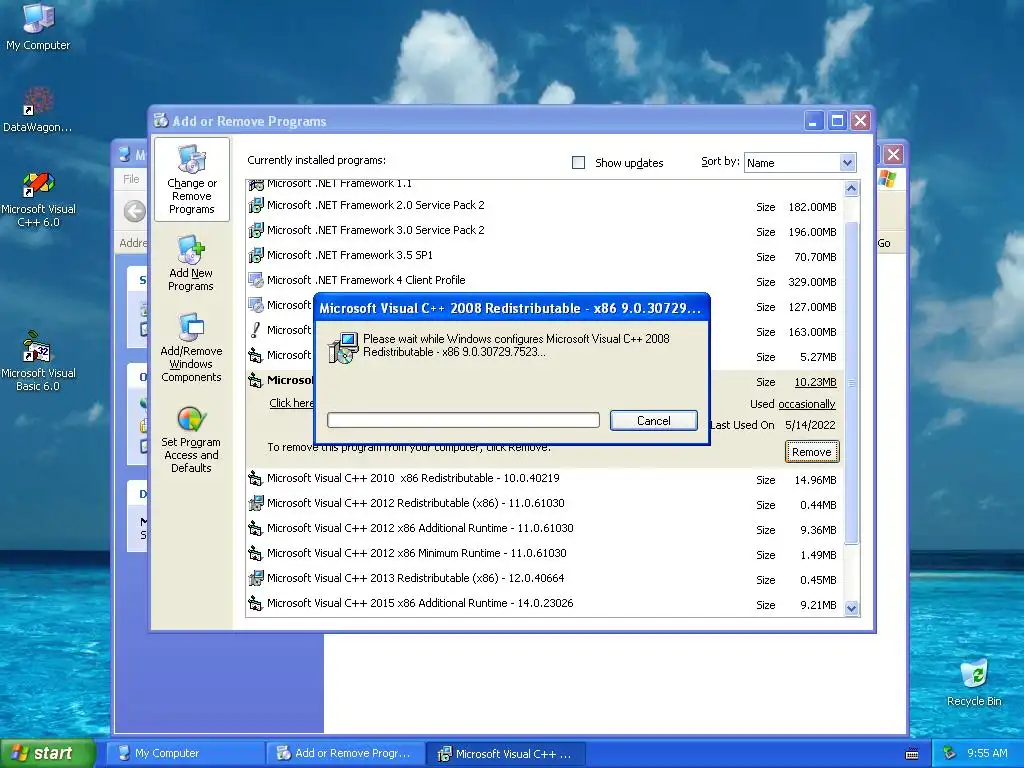Click scrollbar down arrow in program list
The height and width of the screenshot is (768, 1024).
point(851,608)
